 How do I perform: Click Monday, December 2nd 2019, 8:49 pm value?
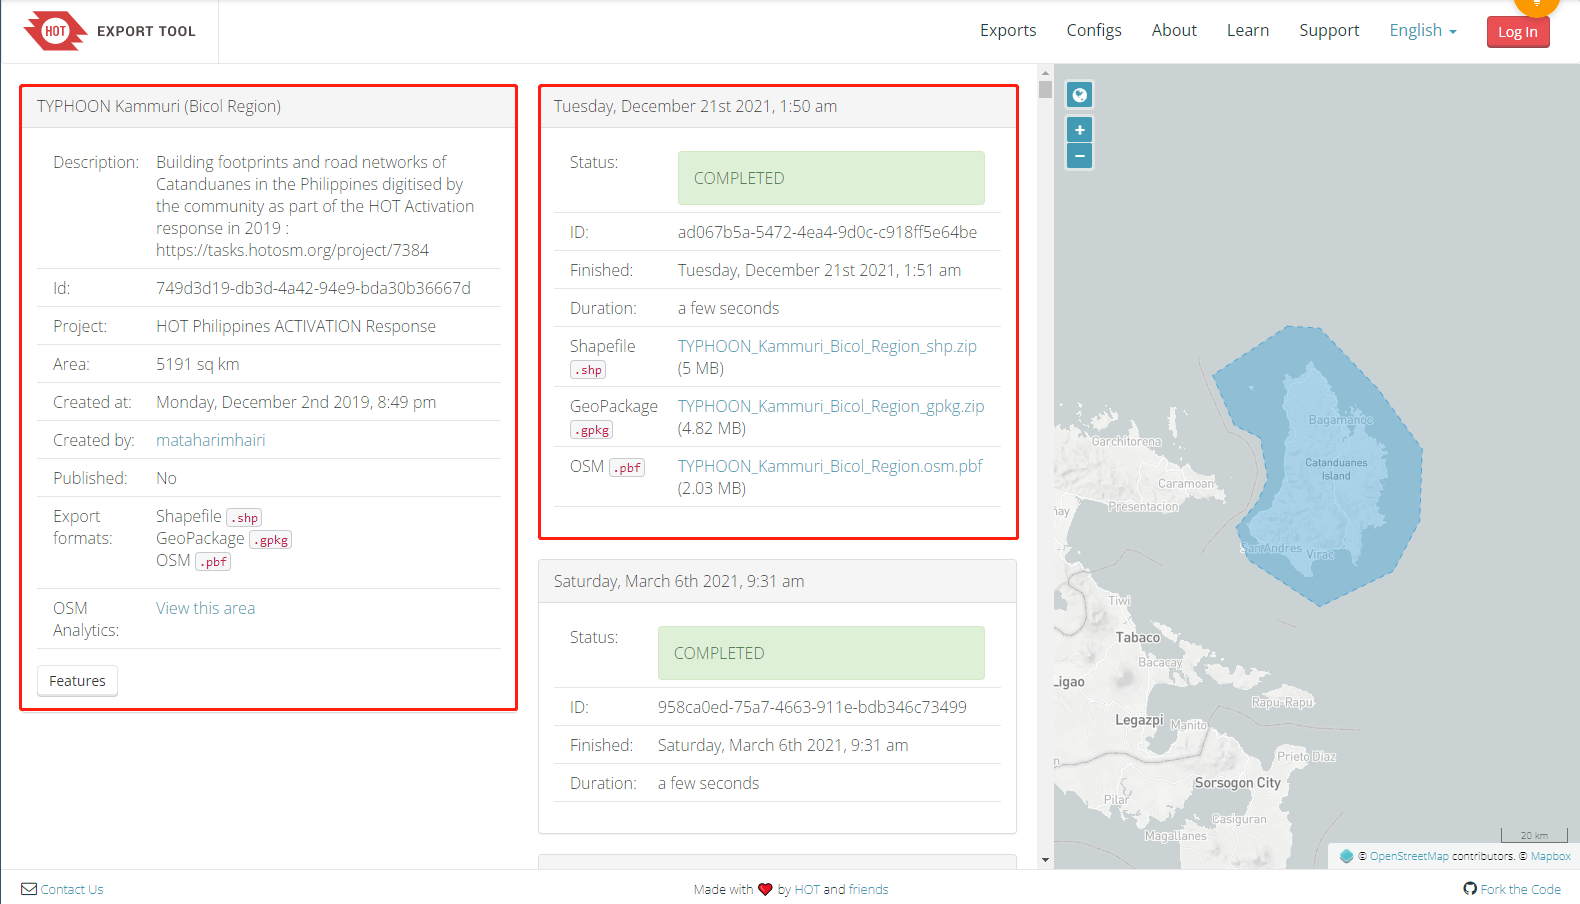[296, 402]
